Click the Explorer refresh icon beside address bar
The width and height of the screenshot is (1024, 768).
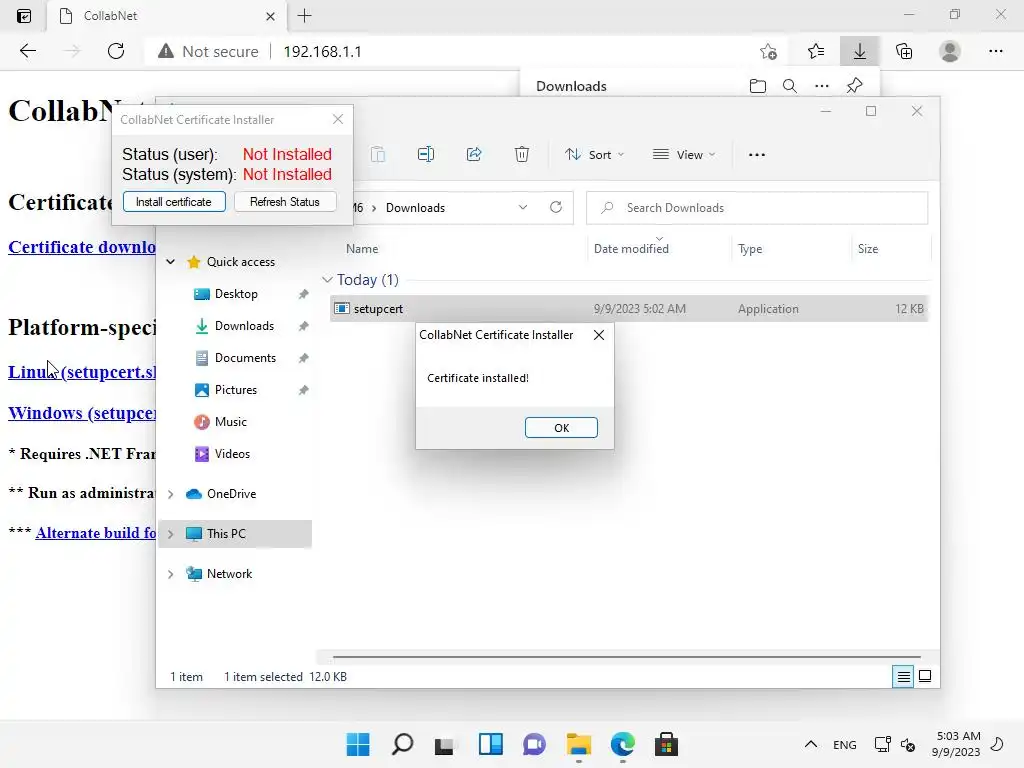pos(556,207)
